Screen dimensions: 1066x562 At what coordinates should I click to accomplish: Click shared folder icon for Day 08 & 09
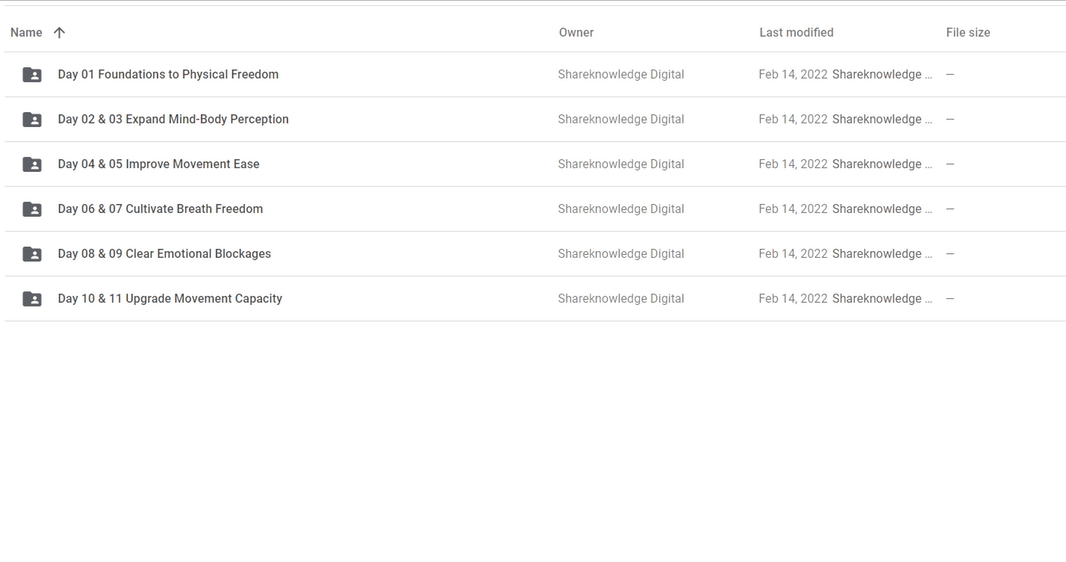[32, 254]
